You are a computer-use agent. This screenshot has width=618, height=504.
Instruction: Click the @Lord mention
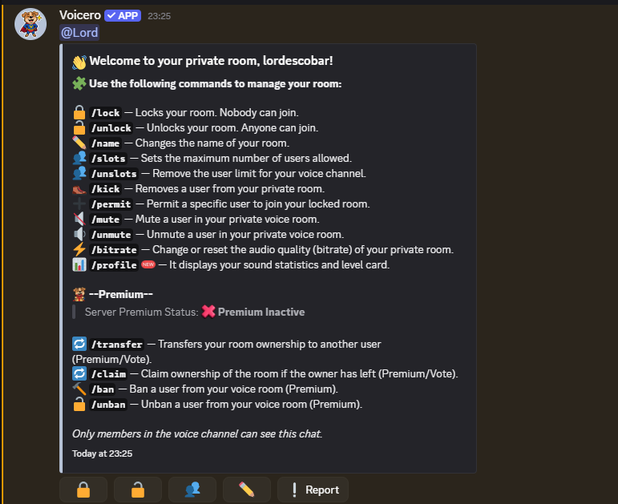(x=80, y=33)
